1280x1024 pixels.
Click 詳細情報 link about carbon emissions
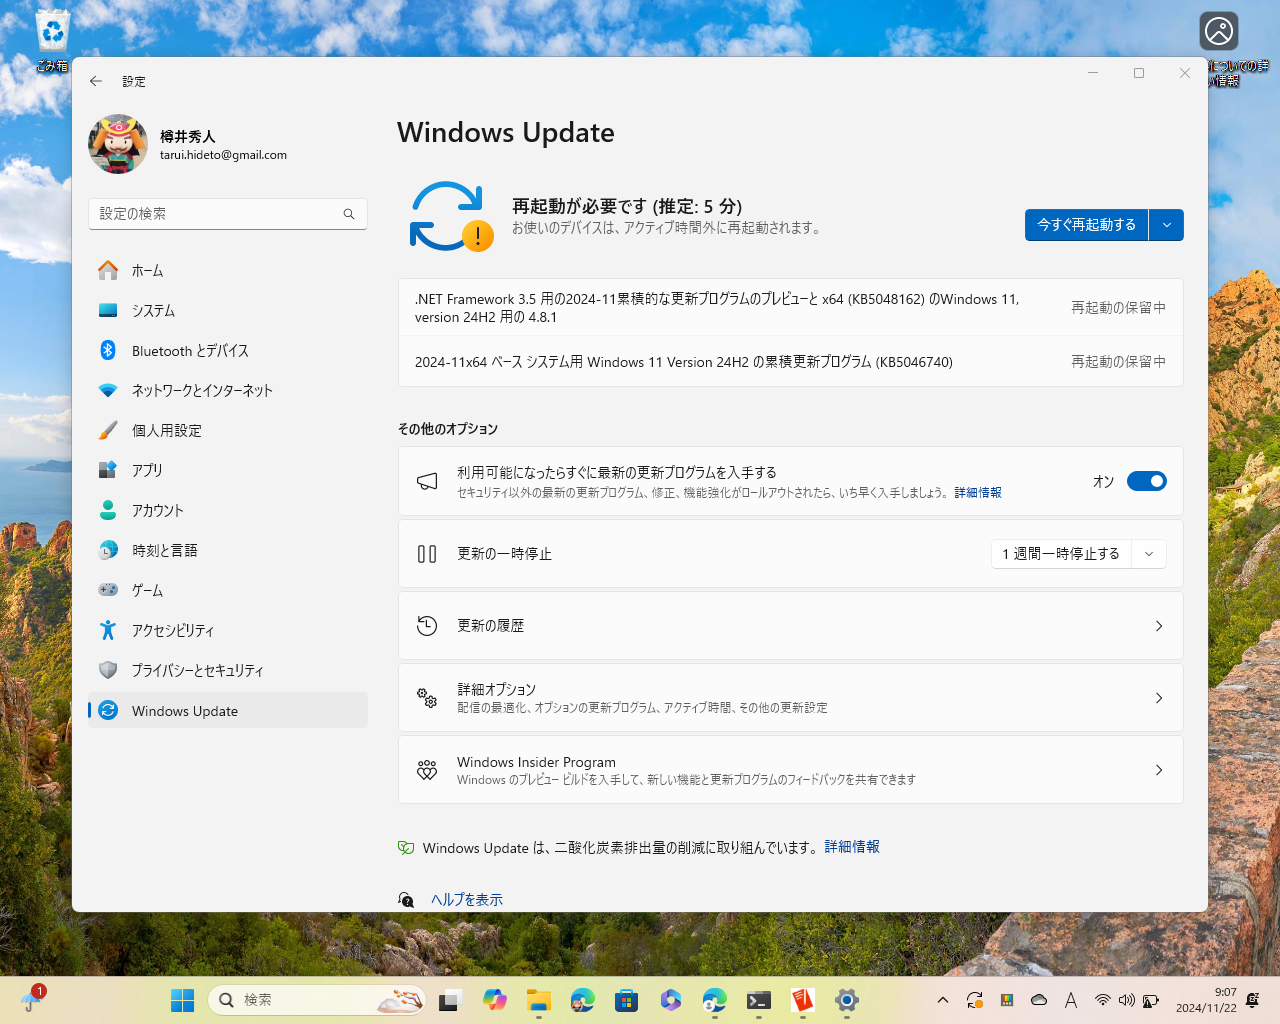pyautogui.click(x=852, y=847)
